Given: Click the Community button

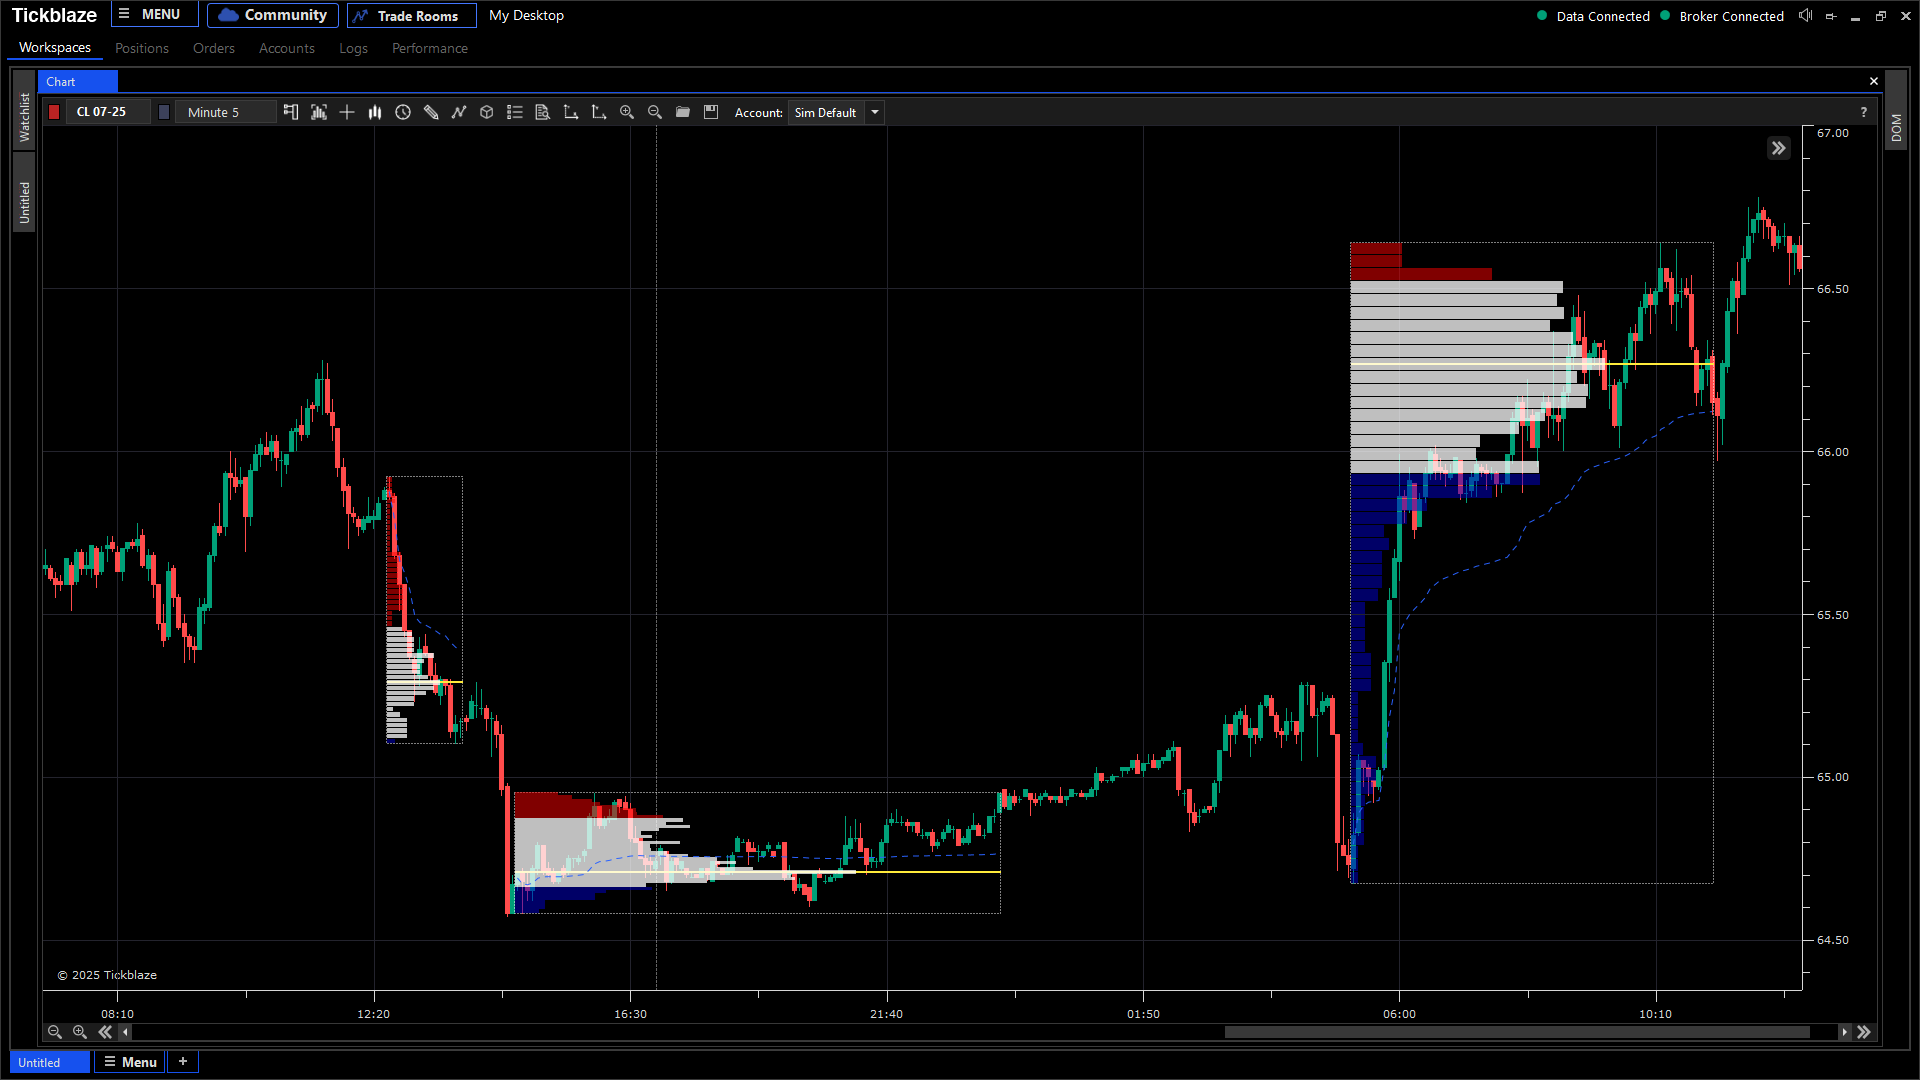Looking at the screenshot, I should [272, 15].
